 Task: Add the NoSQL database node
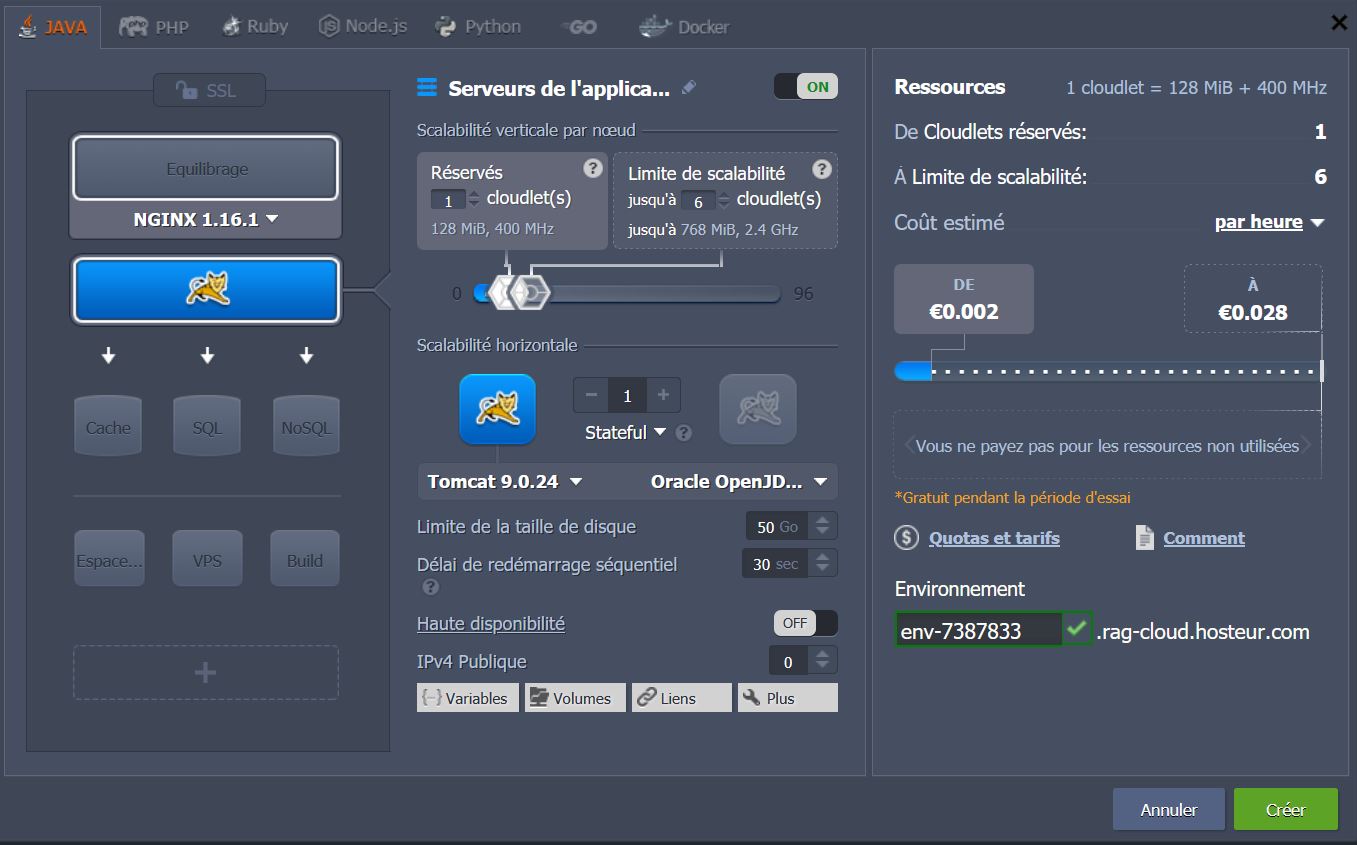[x=305, y=428]
